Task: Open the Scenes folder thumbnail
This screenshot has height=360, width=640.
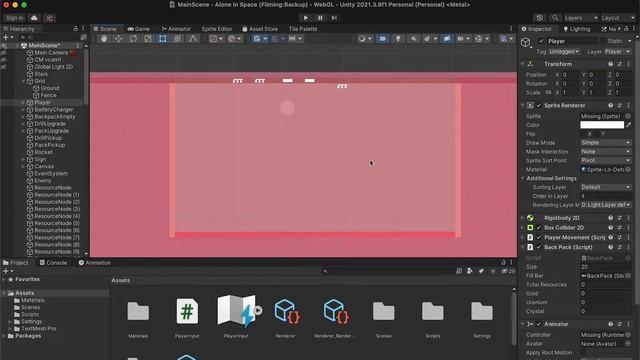Action: [x=384, y=312]
